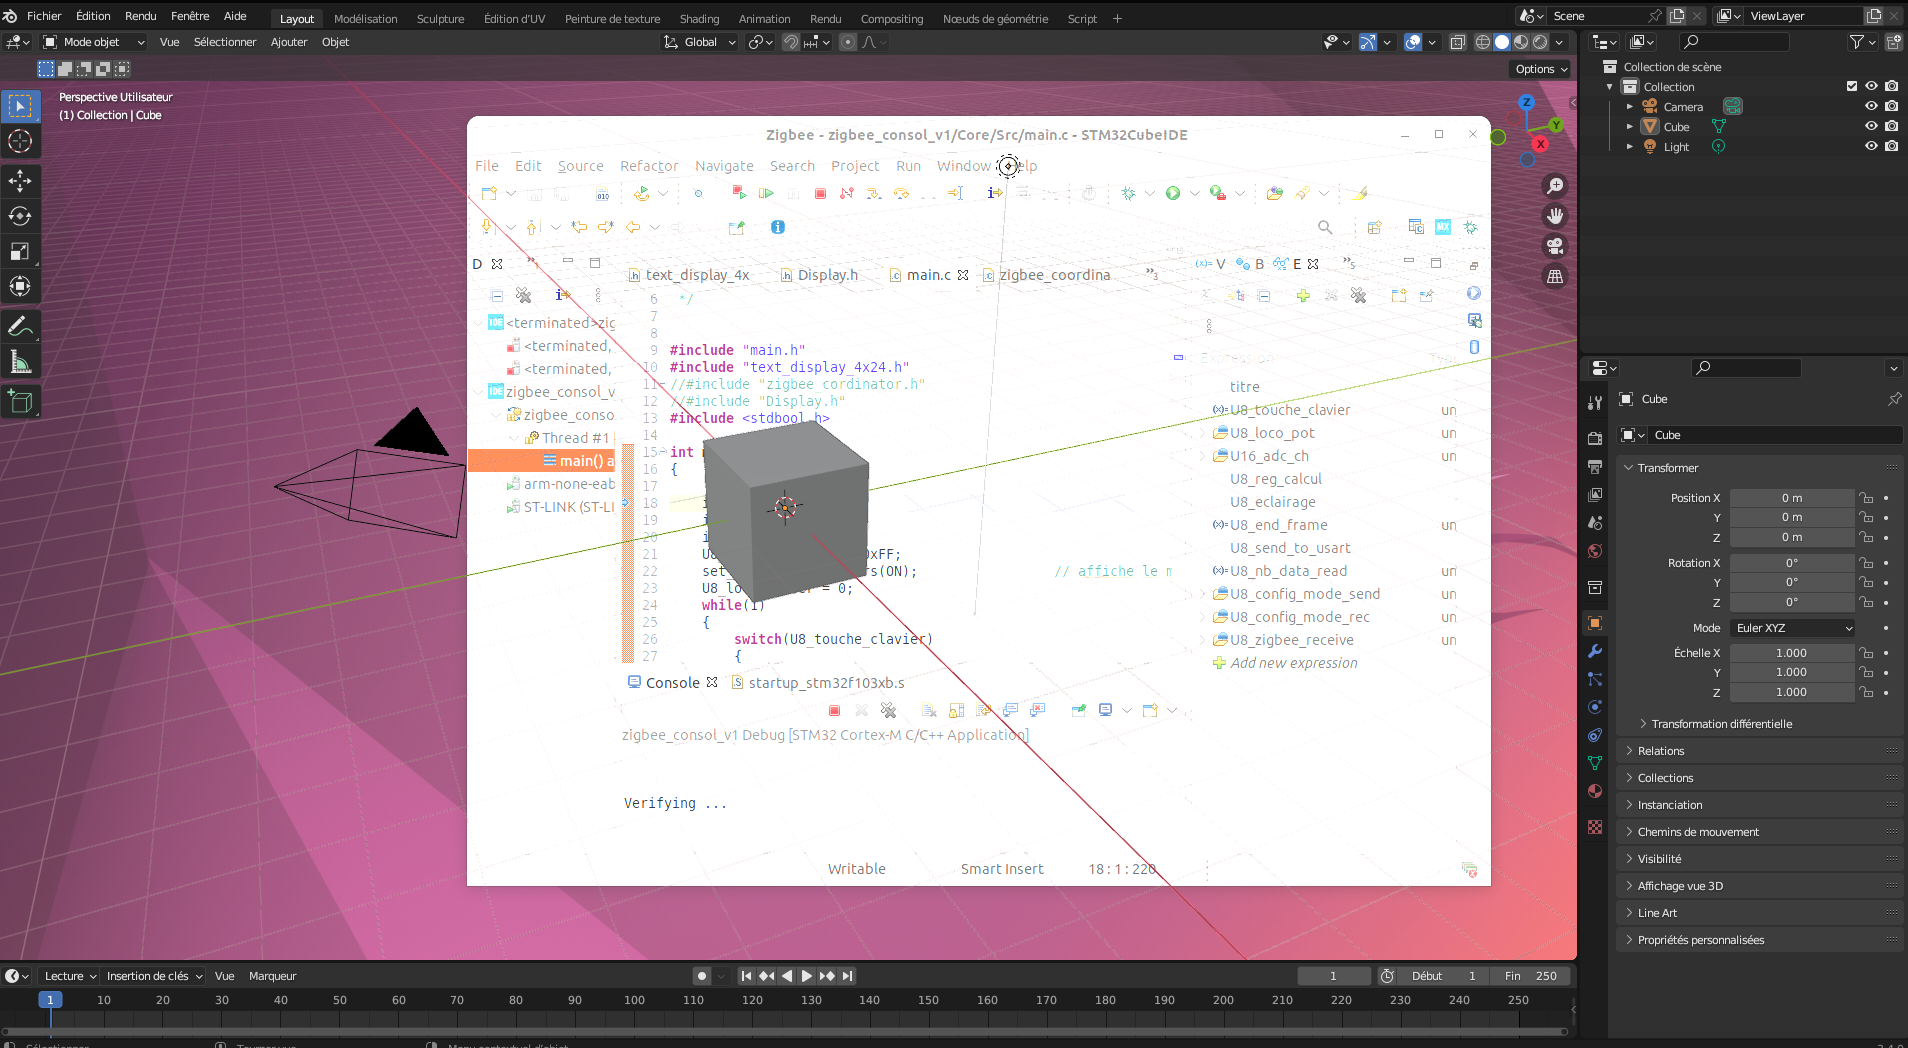Image resolution: width=1908 pixels, height=1048 pixels.
Task: Click the Options button in viewport
Action: point(1540,69)
